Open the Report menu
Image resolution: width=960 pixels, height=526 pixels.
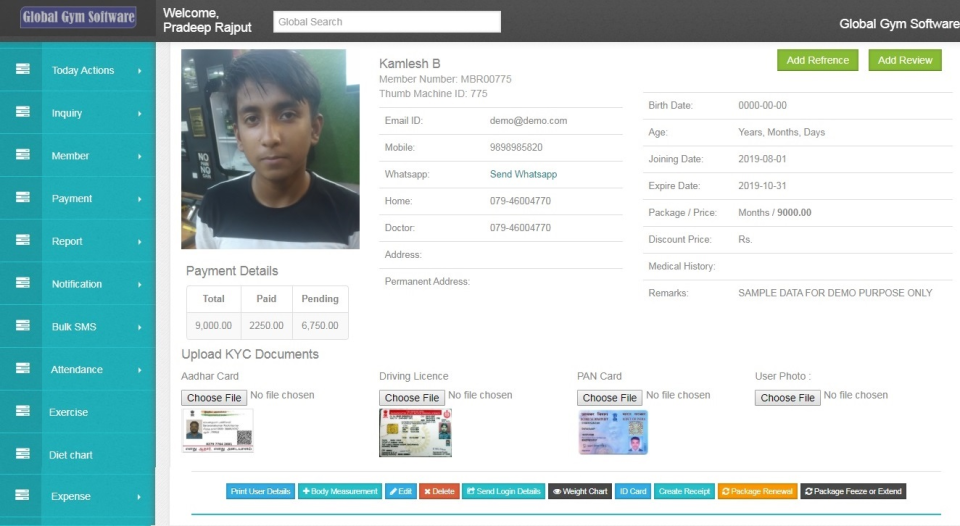pyautogui.click(x=67, y=241)
